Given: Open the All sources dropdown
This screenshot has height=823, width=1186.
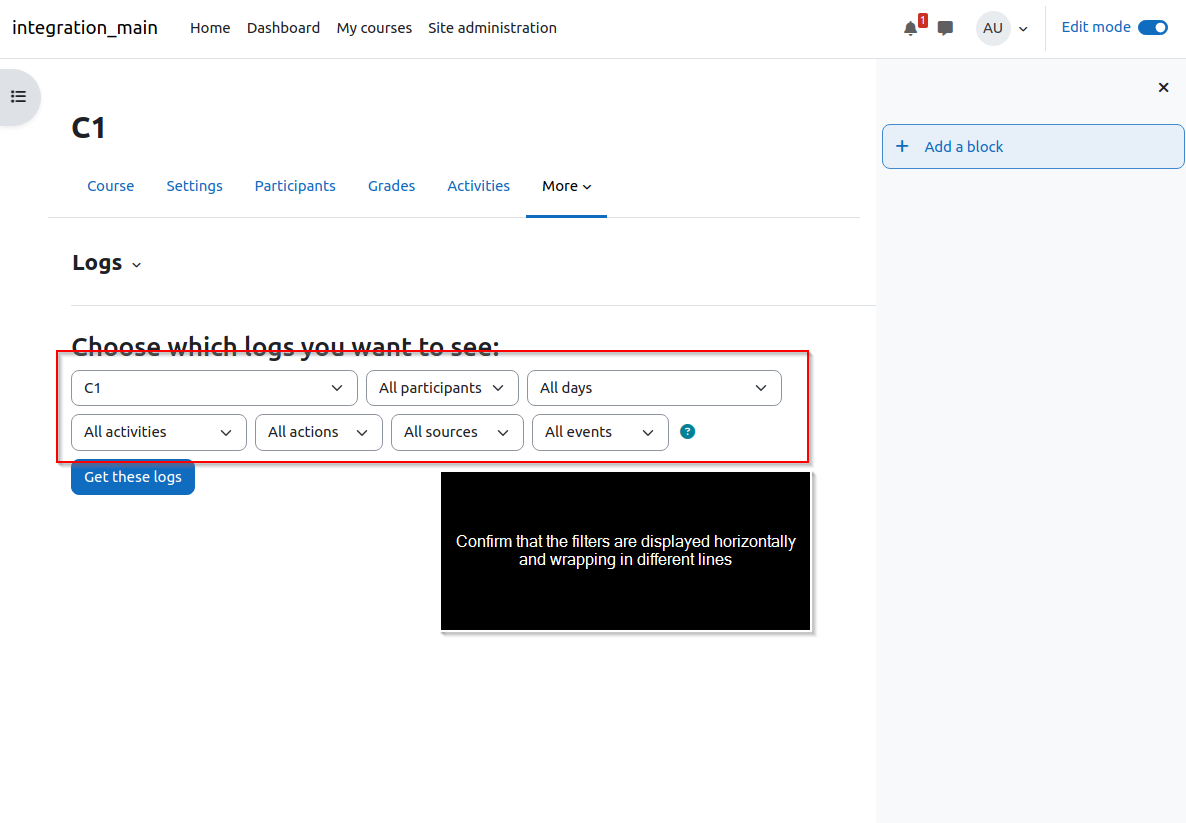Looking at the screenshot, I should tap(457, 432).
